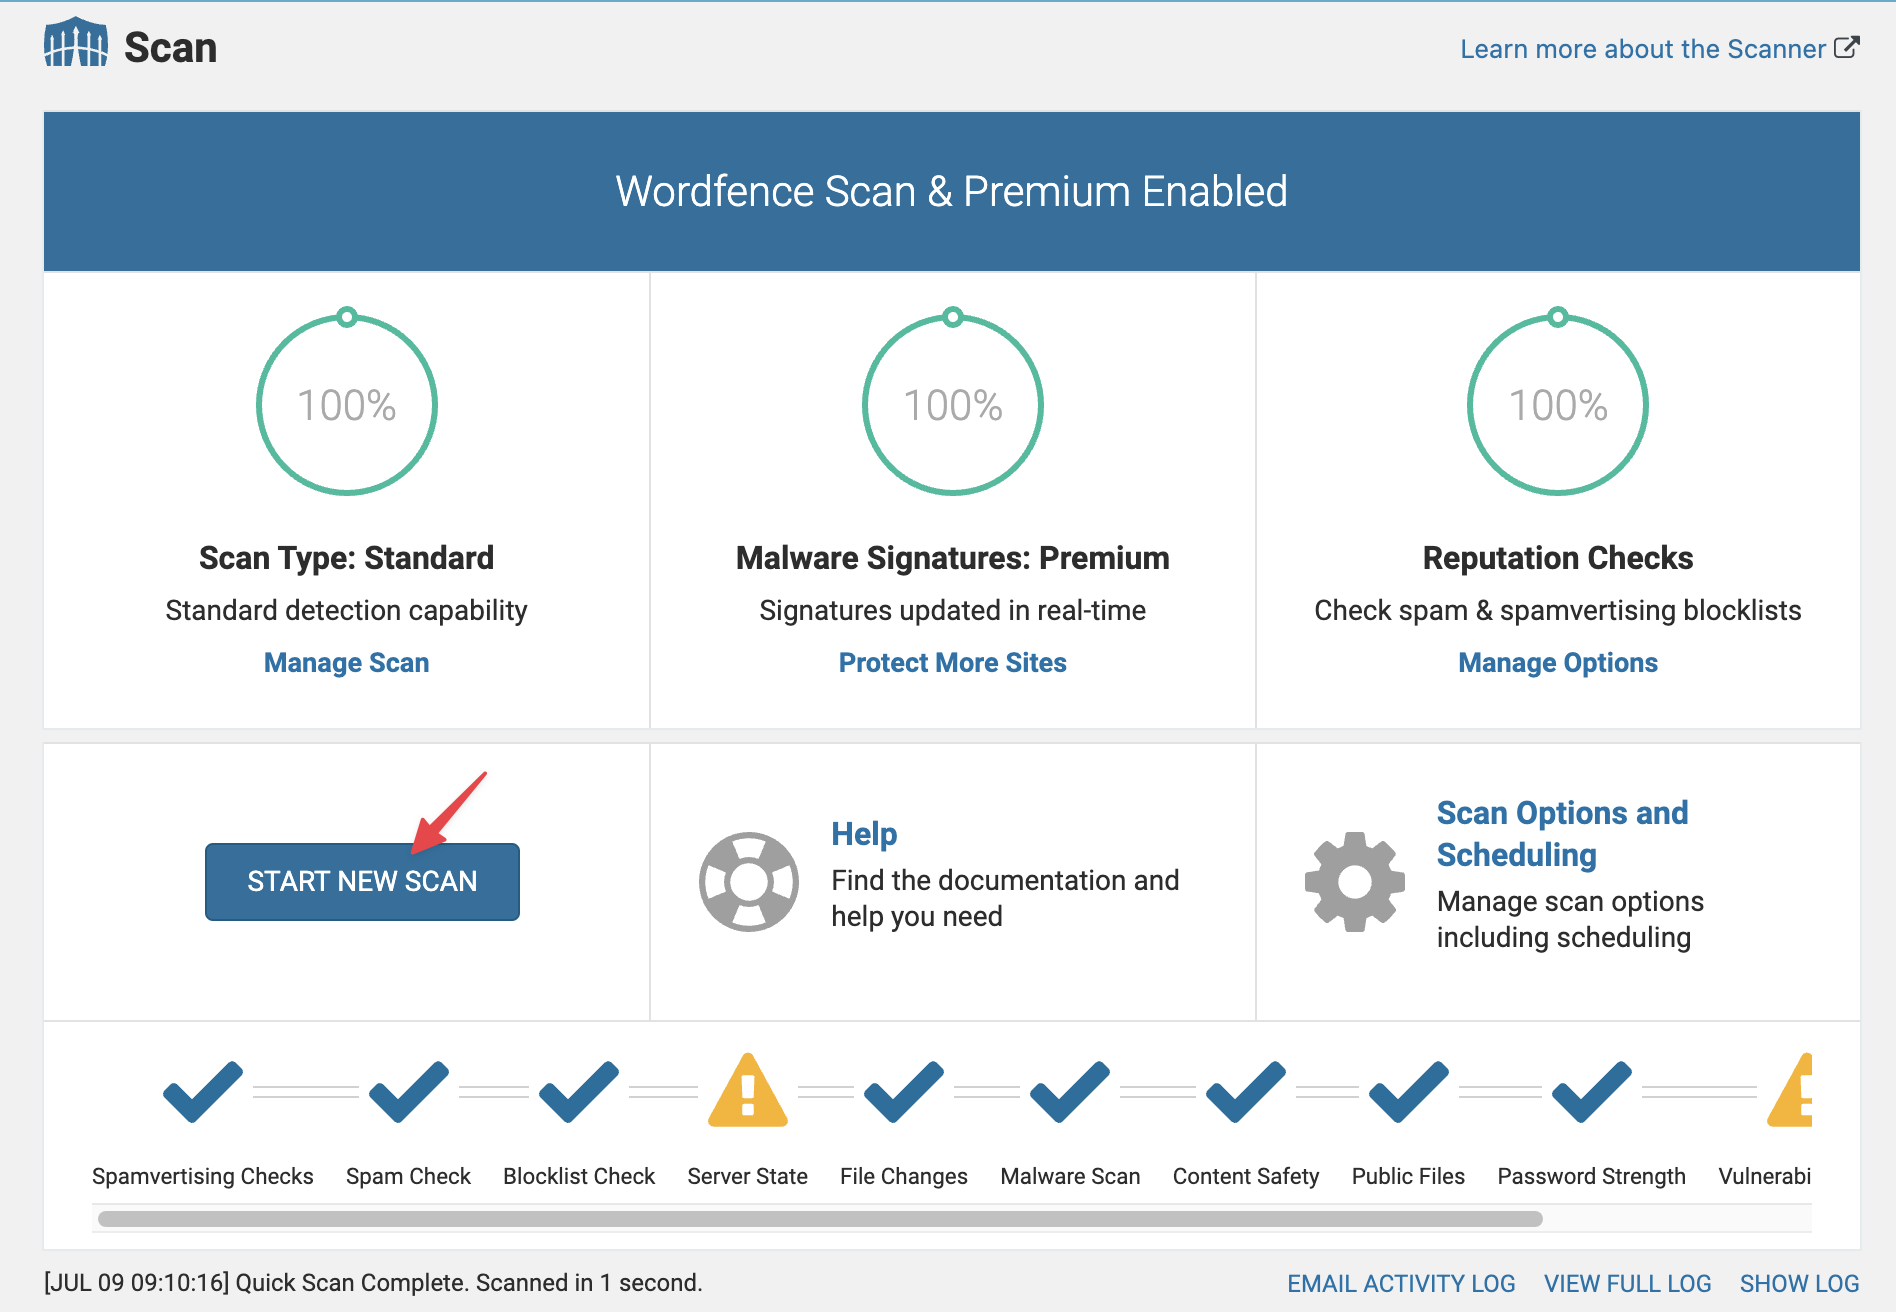Click the Scan page heading
1896x1312 pixels.
170,48
